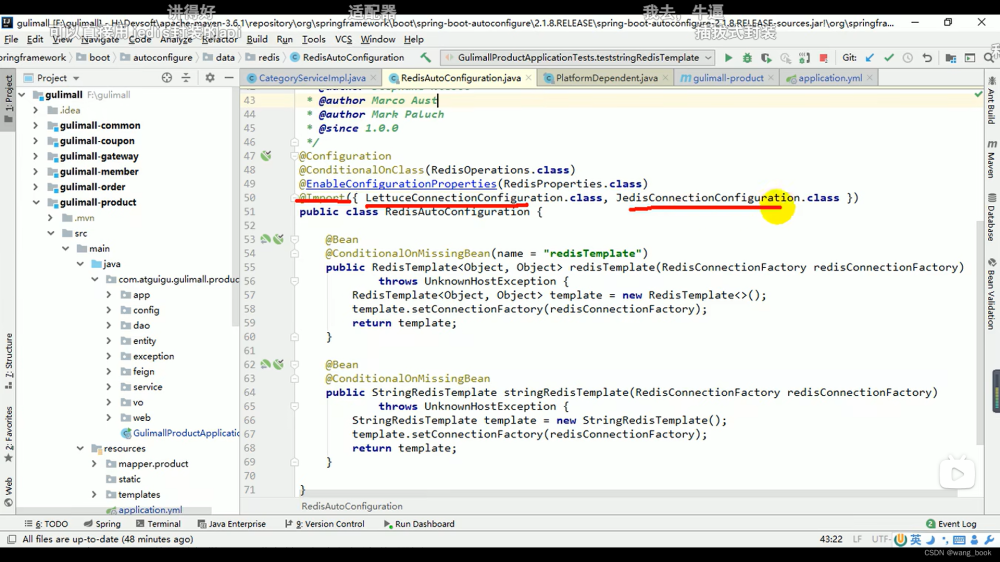Open Terminal tool window
This screenshot has height=562, width=1000.
click(x=158, y=524)
